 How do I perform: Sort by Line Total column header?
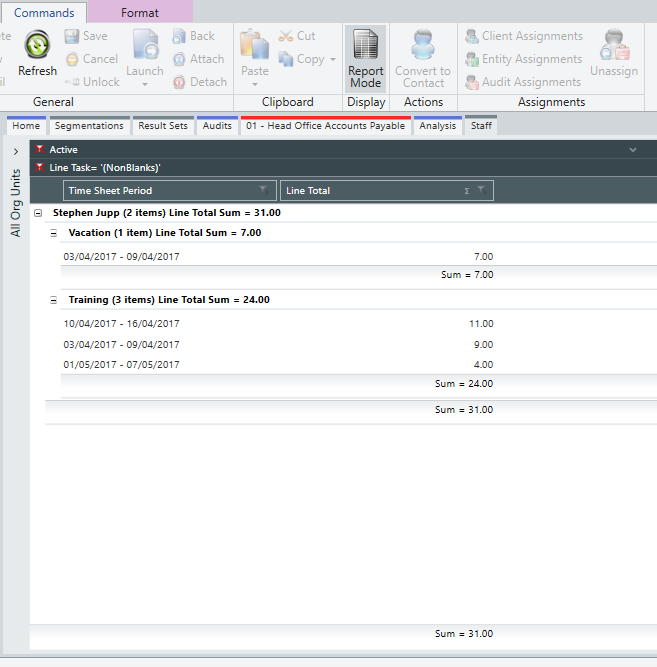coord(387,190)
